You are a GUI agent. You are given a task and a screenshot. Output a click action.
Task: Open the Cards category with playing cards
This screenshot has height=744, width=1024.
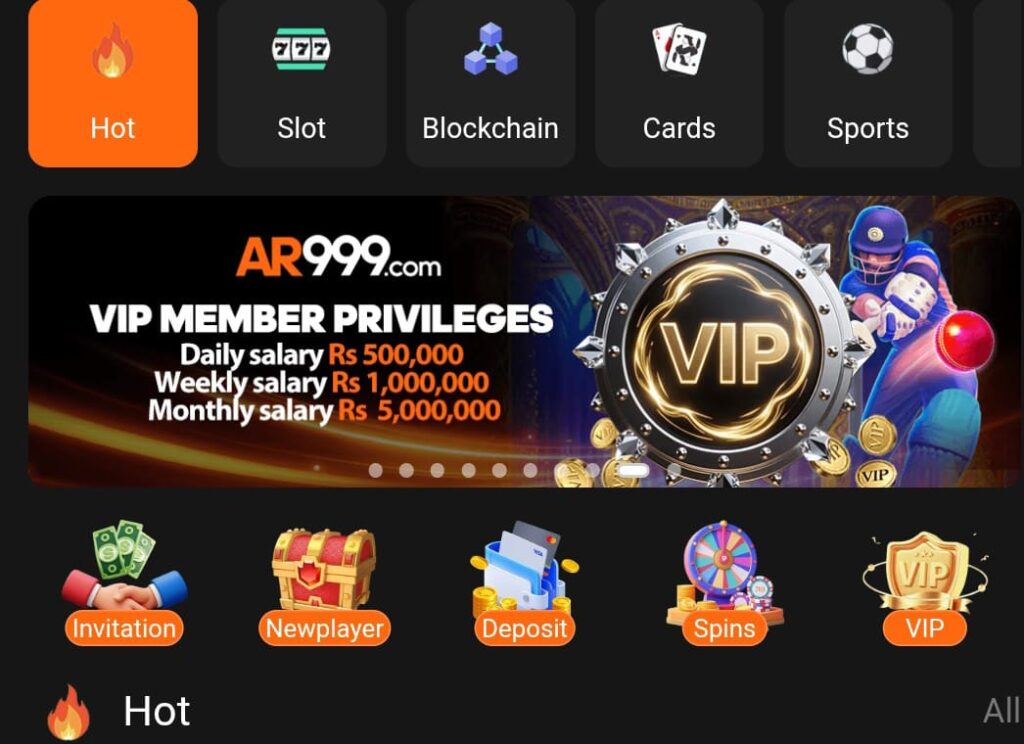pyautogui.click(x=679, y=83)
